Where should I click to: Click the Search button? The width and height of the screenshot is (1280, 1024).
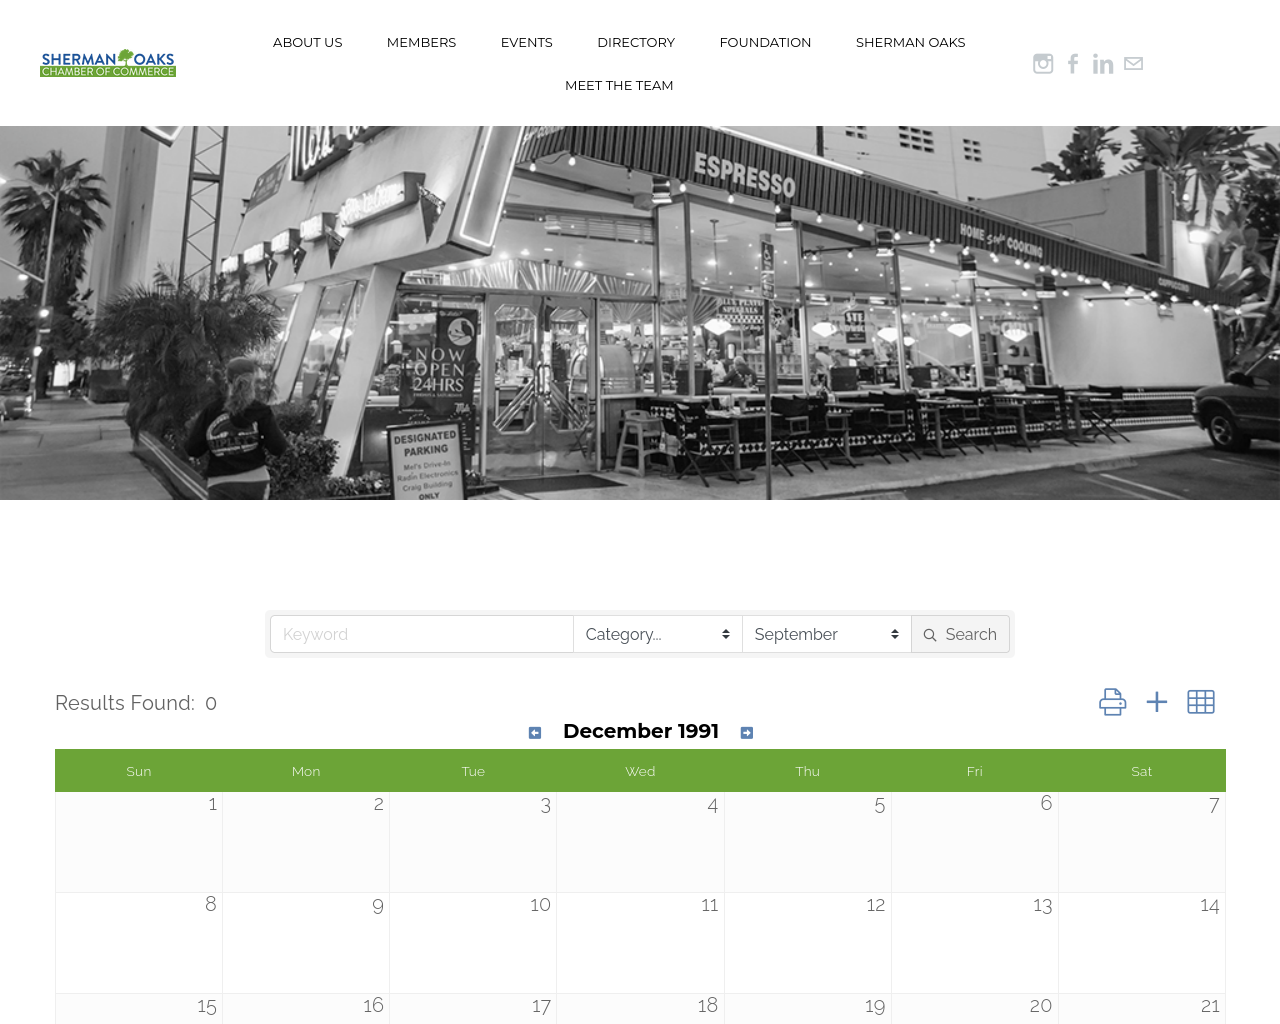point(960,634)
